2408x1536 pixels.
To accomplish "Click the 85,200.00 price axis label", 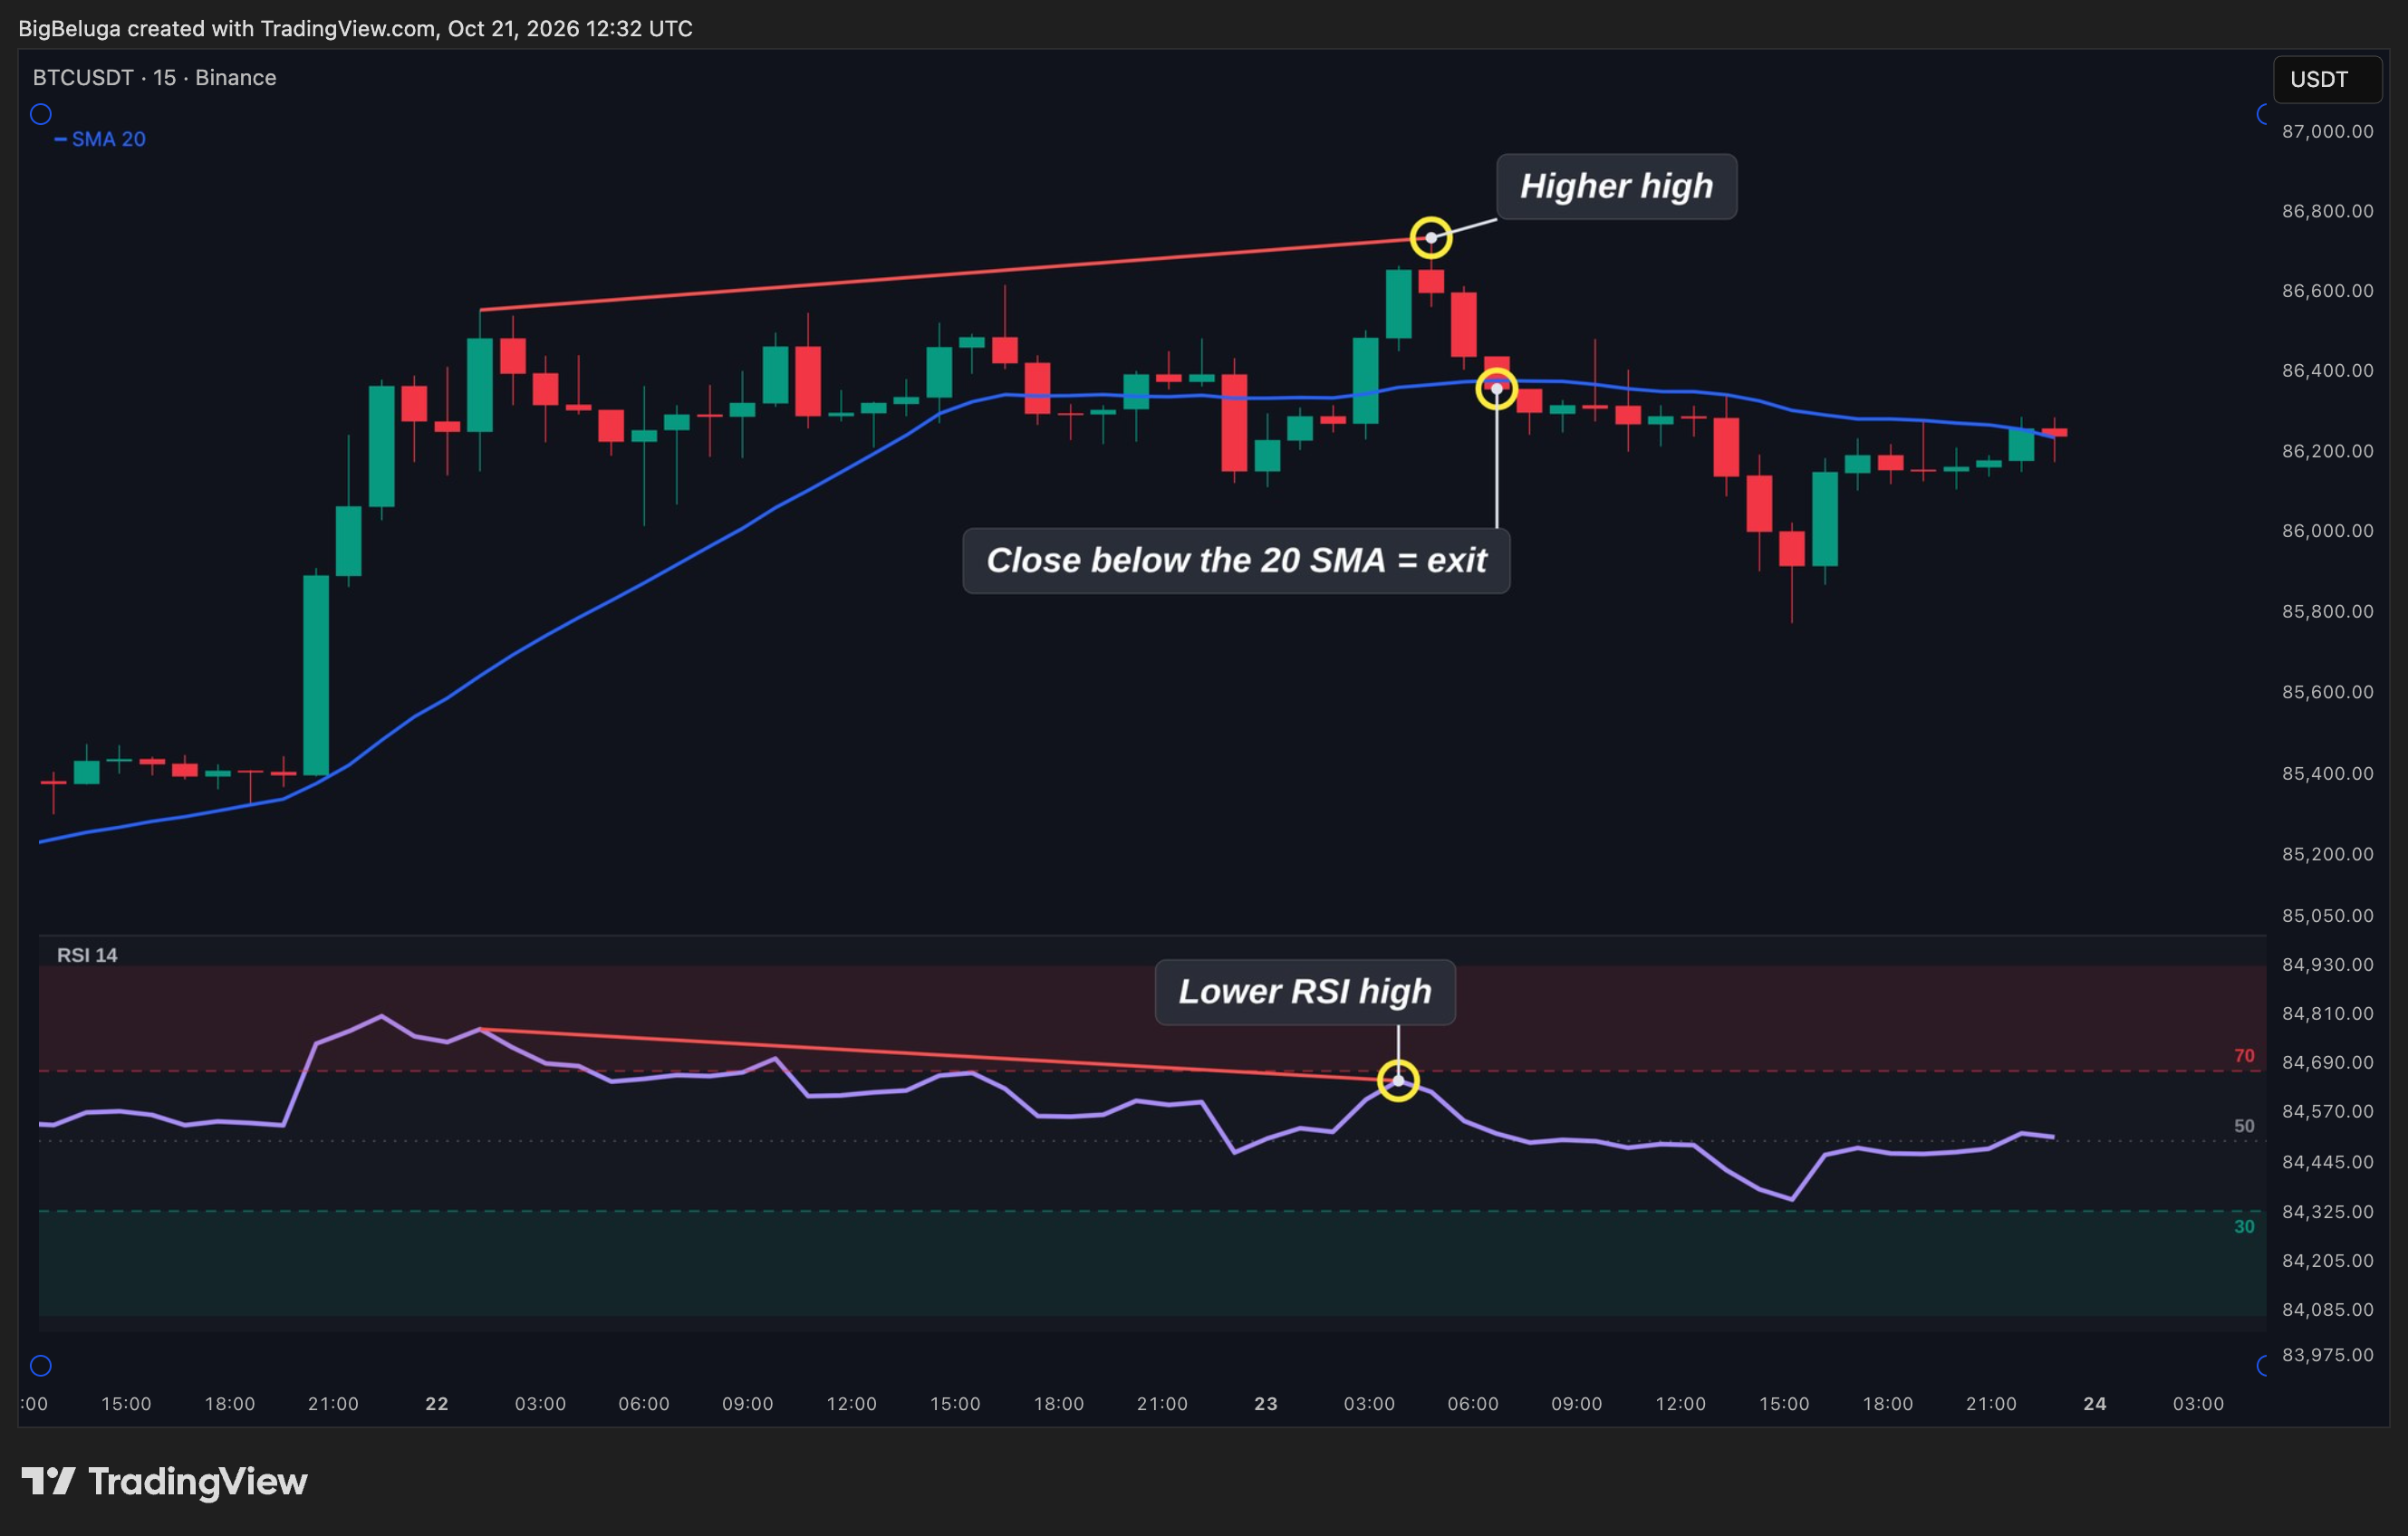I will pyautogui.click(x=2327, y=854).
